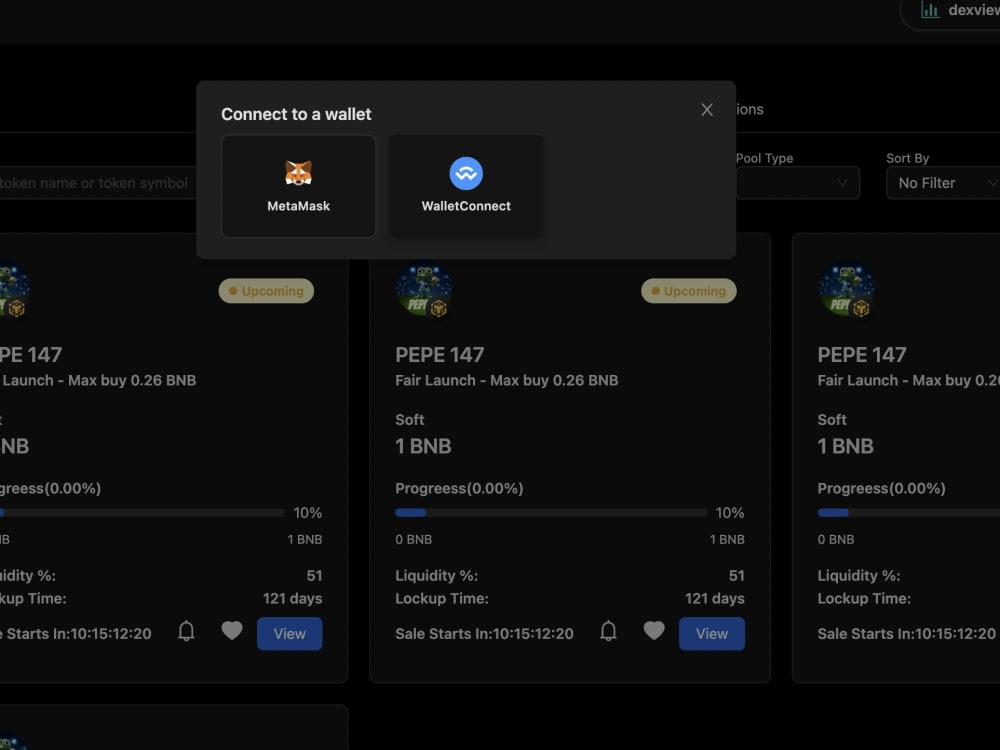Image resolution: width=1000 pixels, height=750 pixels.
Task: Click the bell alert icon on middle PEPE 147 card
Action: [x=608, y=633]
